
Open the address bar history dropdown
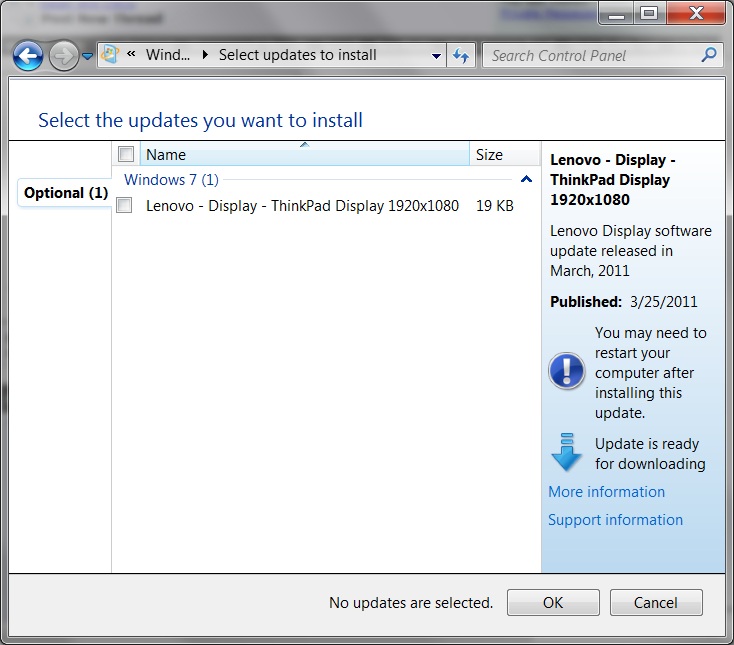click(436, 56)
